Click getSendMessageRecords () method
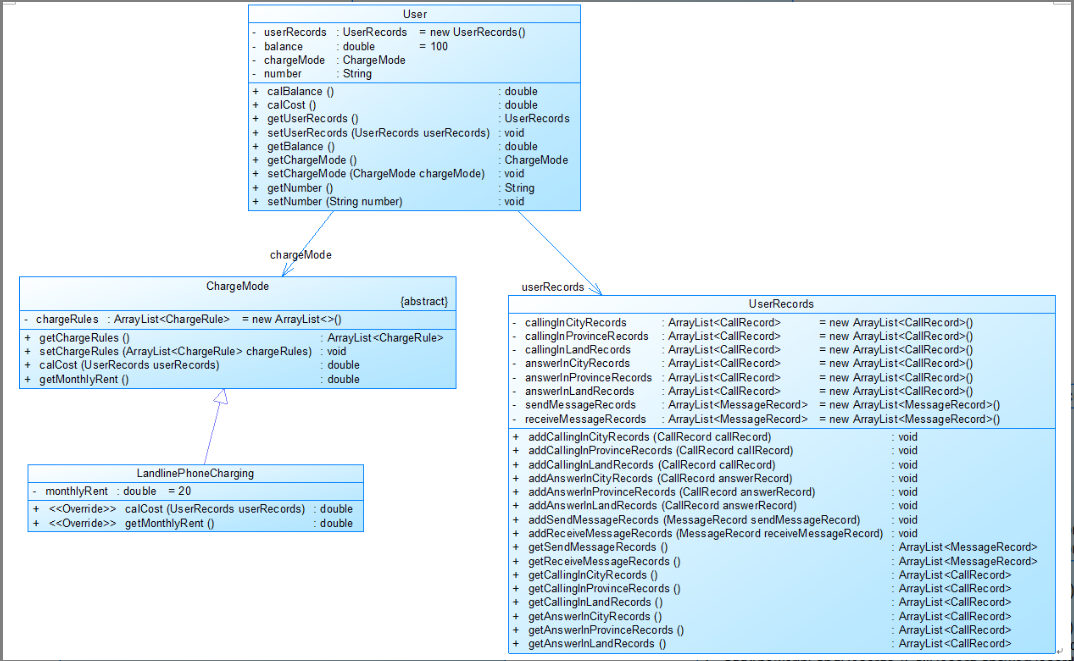The image size is (1074, 661). tap(775, 547)
